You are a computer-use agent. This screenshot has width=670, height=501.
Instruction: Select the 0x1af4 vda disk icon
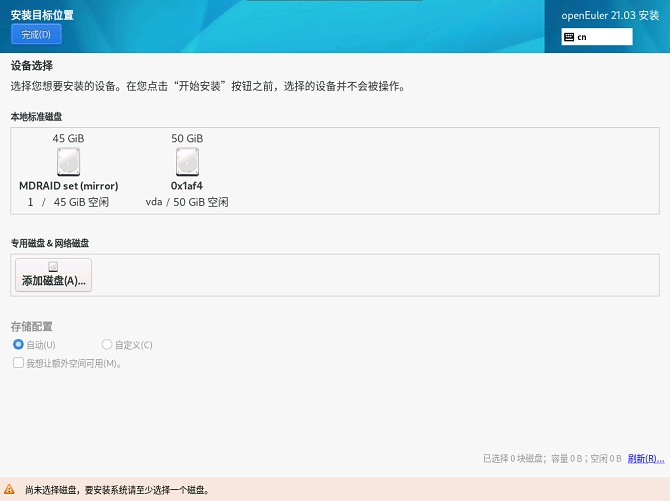[187, 162]
